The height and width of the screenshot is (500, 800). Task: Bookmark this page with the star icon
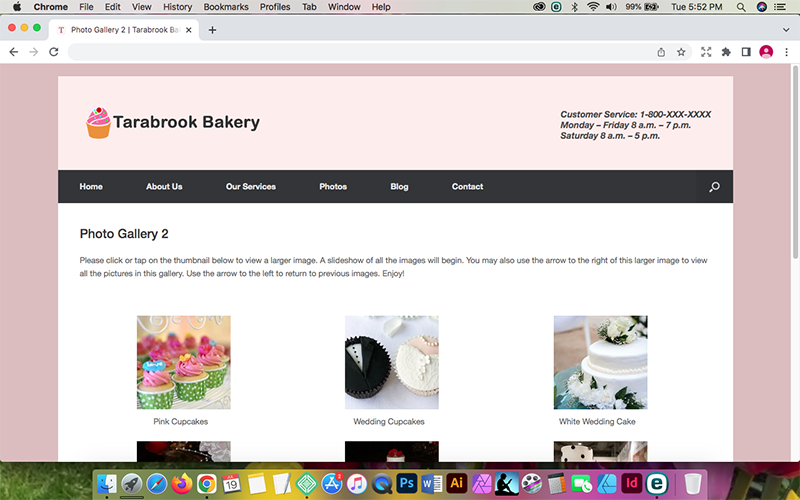[x=681, y=52]
